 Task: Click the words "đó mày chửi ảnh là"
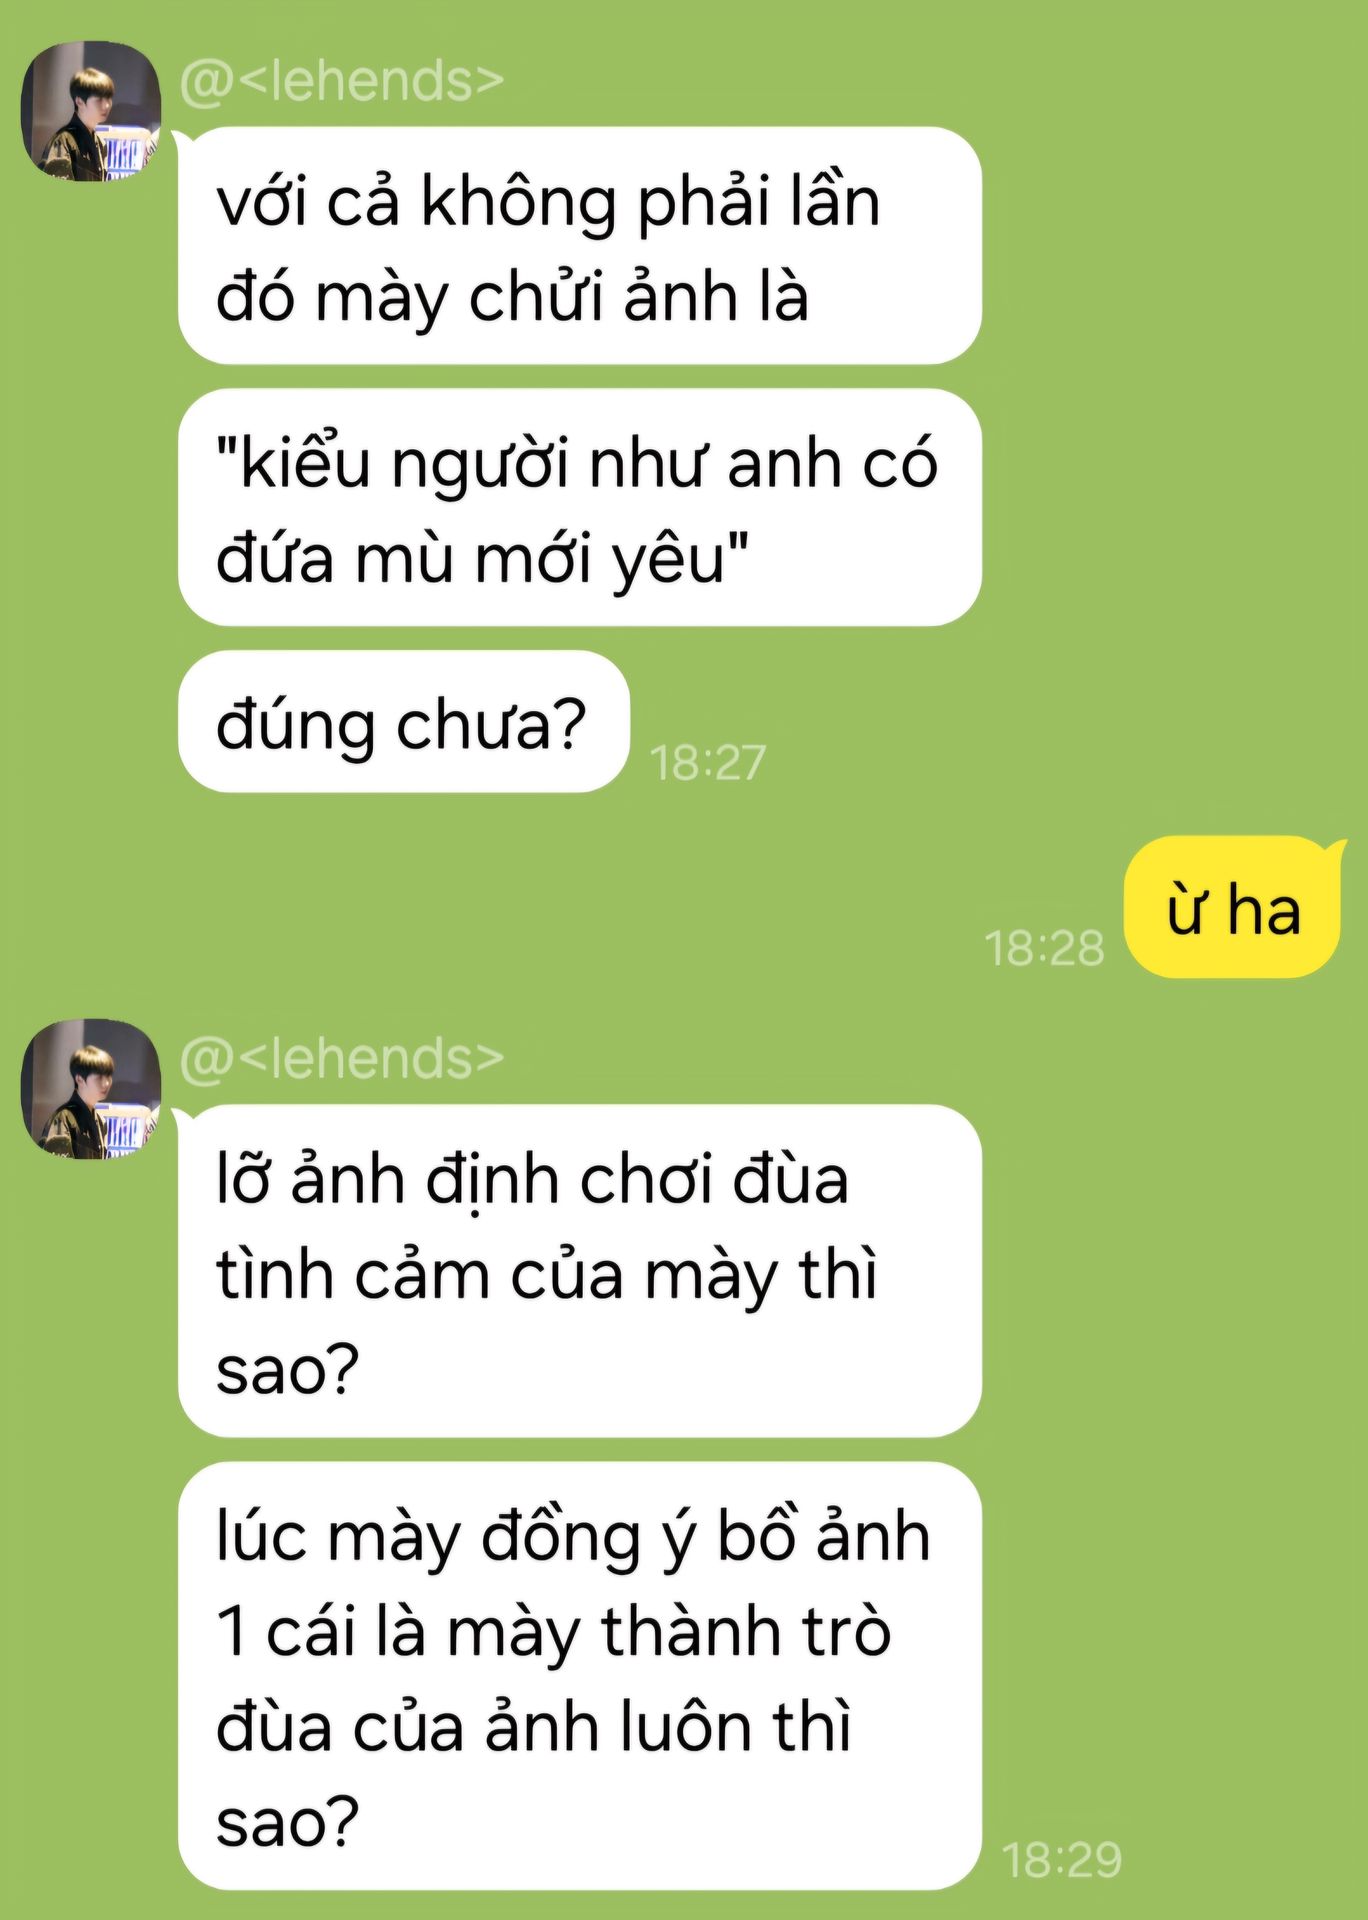(512, 296)
